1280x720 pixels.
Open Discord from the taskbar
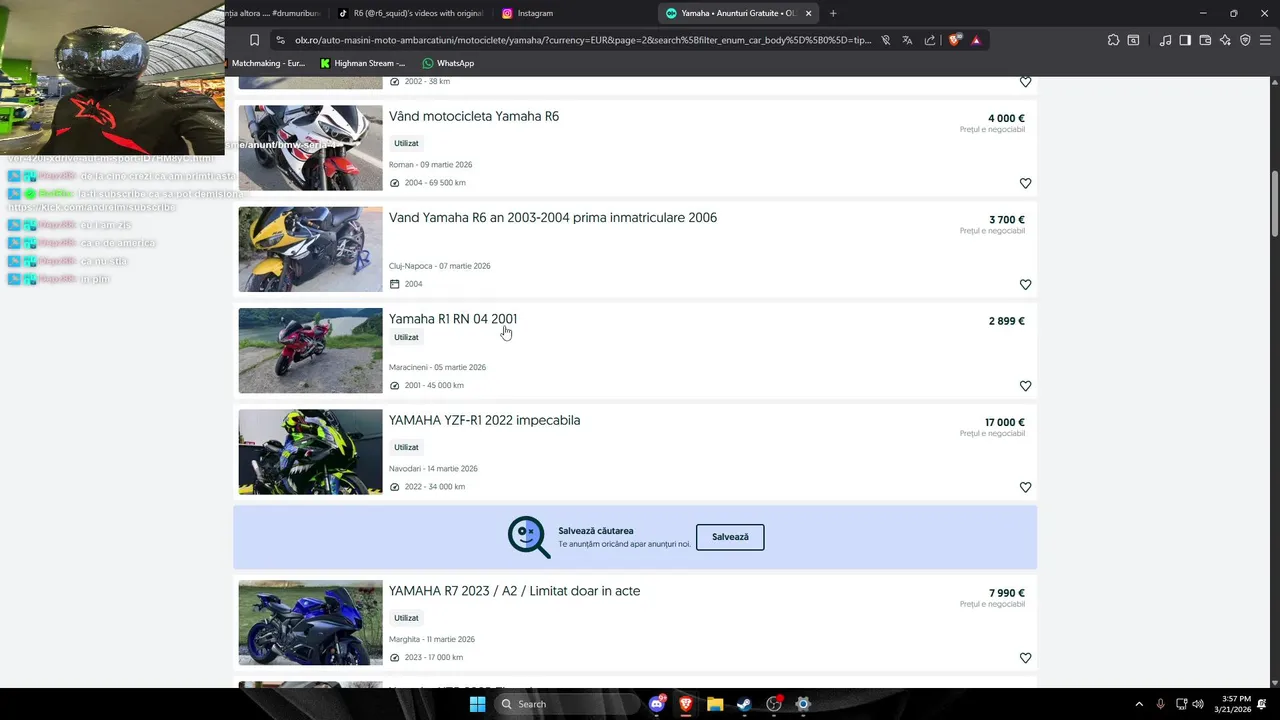[x=657, y=704]
